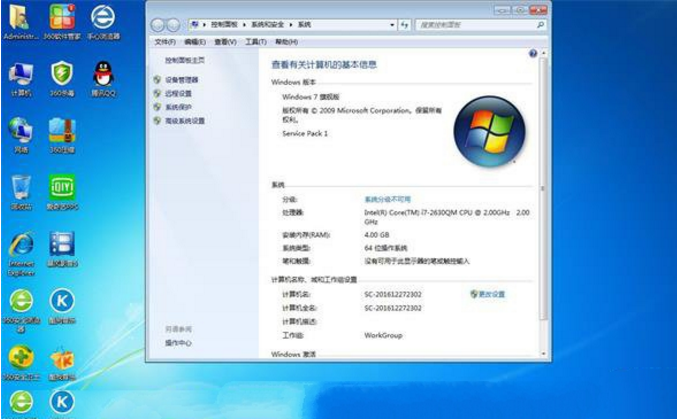Select the WorkGroup value
Image resolution: width=677 pixels, height=420 pixels.
click(383, 335)
